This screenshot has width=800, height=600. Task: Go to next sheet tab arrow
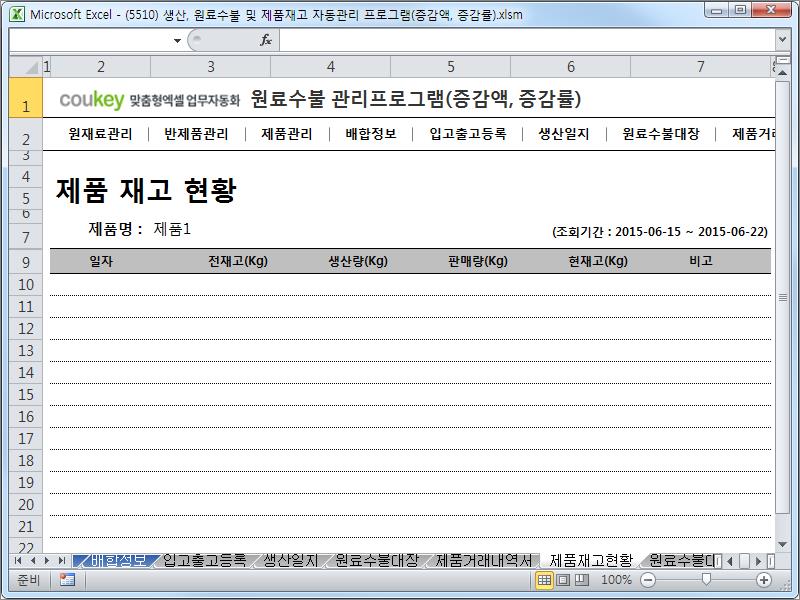coord(47,561)
